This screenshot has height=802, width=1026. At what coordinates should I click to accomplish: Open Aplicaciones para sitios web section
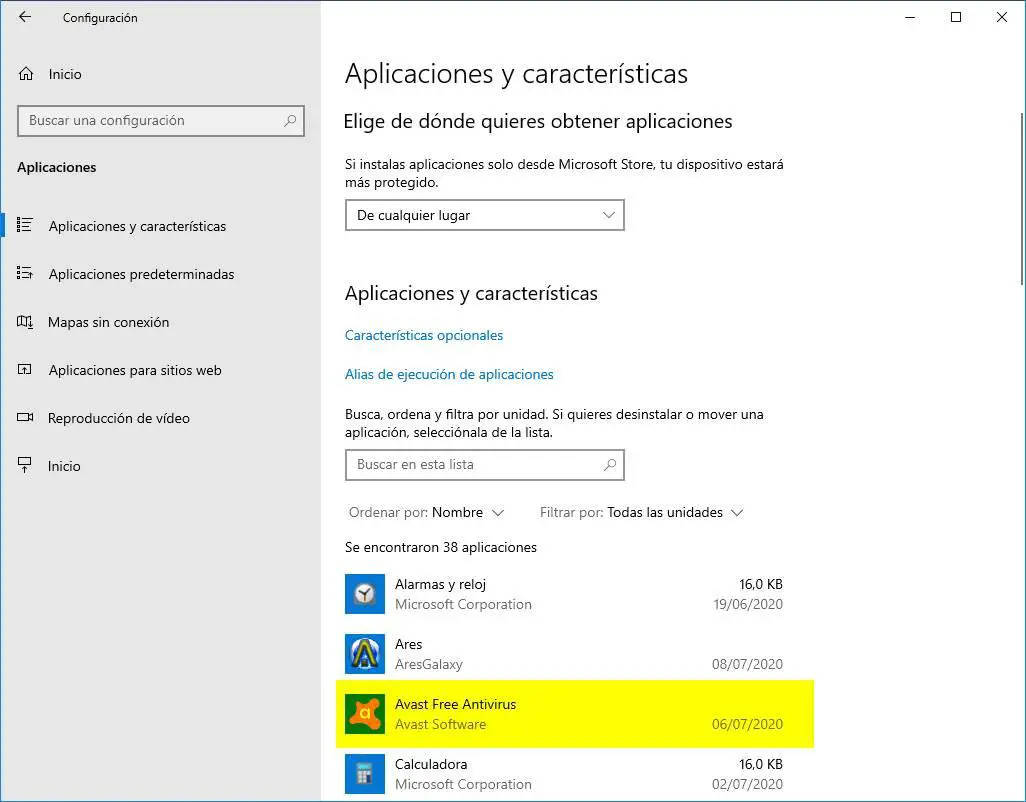pos(135,370)
